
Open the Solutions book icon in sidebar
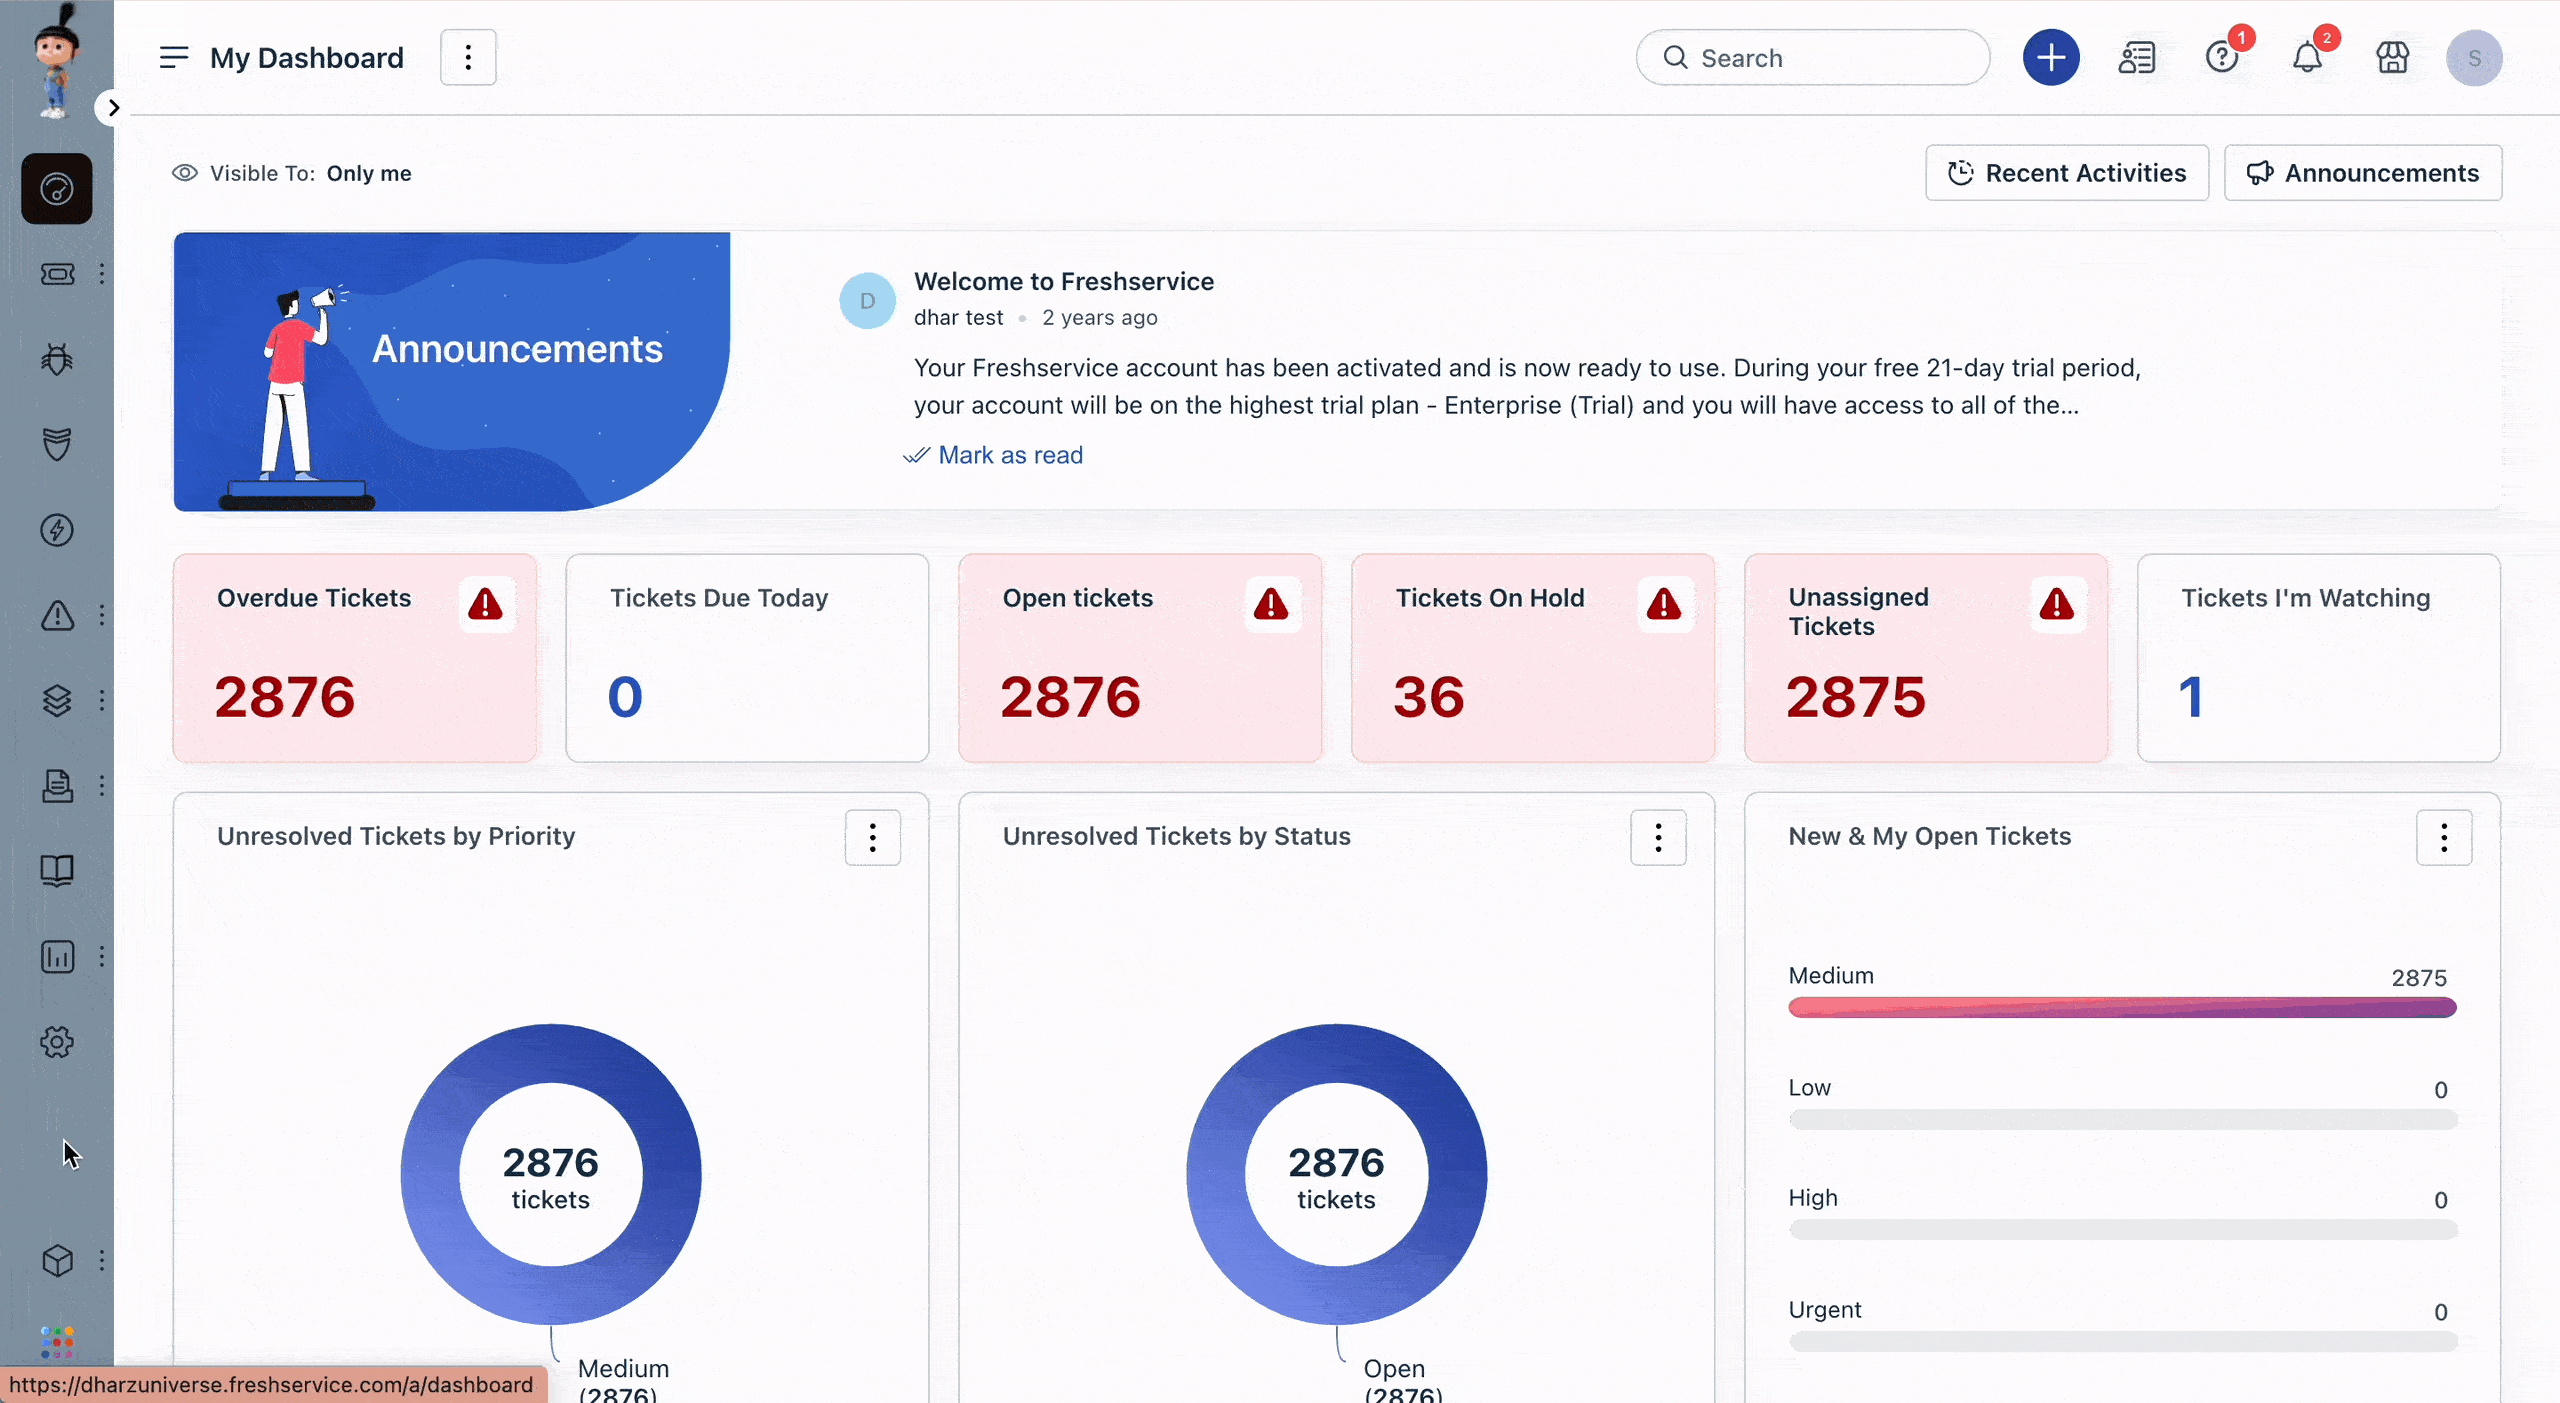[x=57, y=871]
